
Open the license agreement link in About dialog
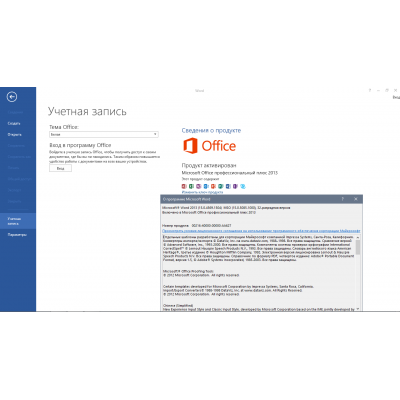tap(261, 231)
